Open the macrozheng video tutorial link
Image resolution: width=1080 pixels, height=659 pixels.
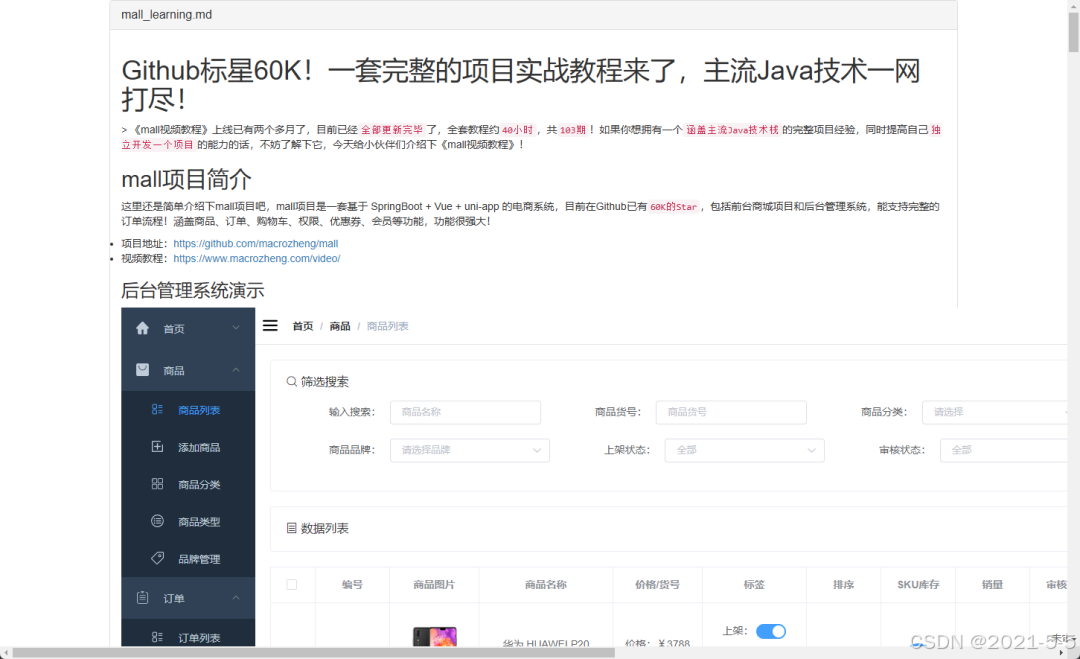256,258
